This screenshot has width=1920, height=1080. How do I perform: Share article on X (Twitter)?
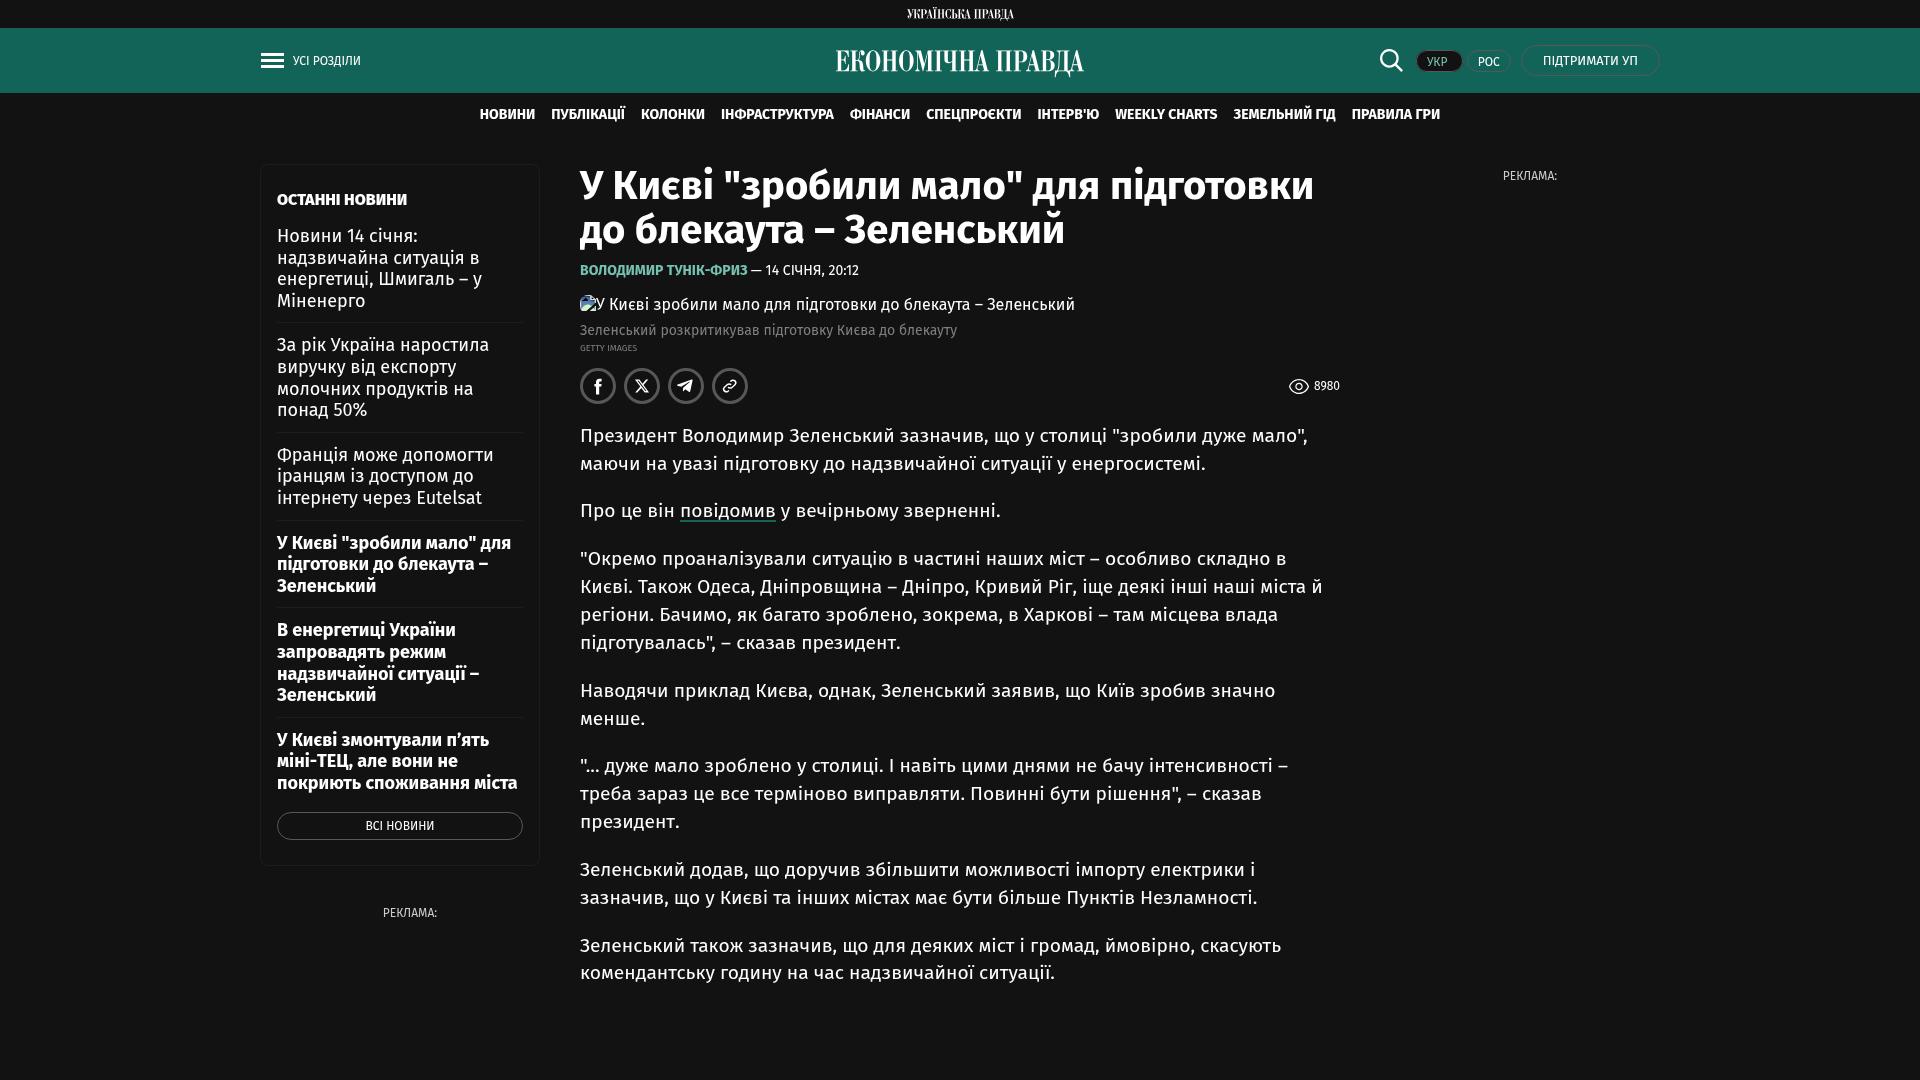tap(642, 386)
